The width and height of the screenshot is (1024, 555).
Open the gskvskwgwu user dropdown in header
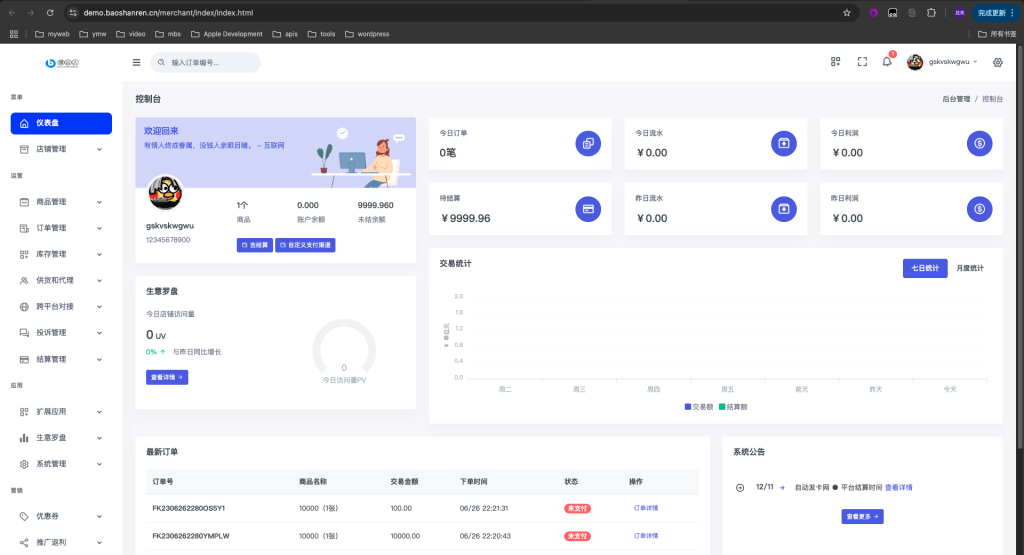click(x=942, y=62)
